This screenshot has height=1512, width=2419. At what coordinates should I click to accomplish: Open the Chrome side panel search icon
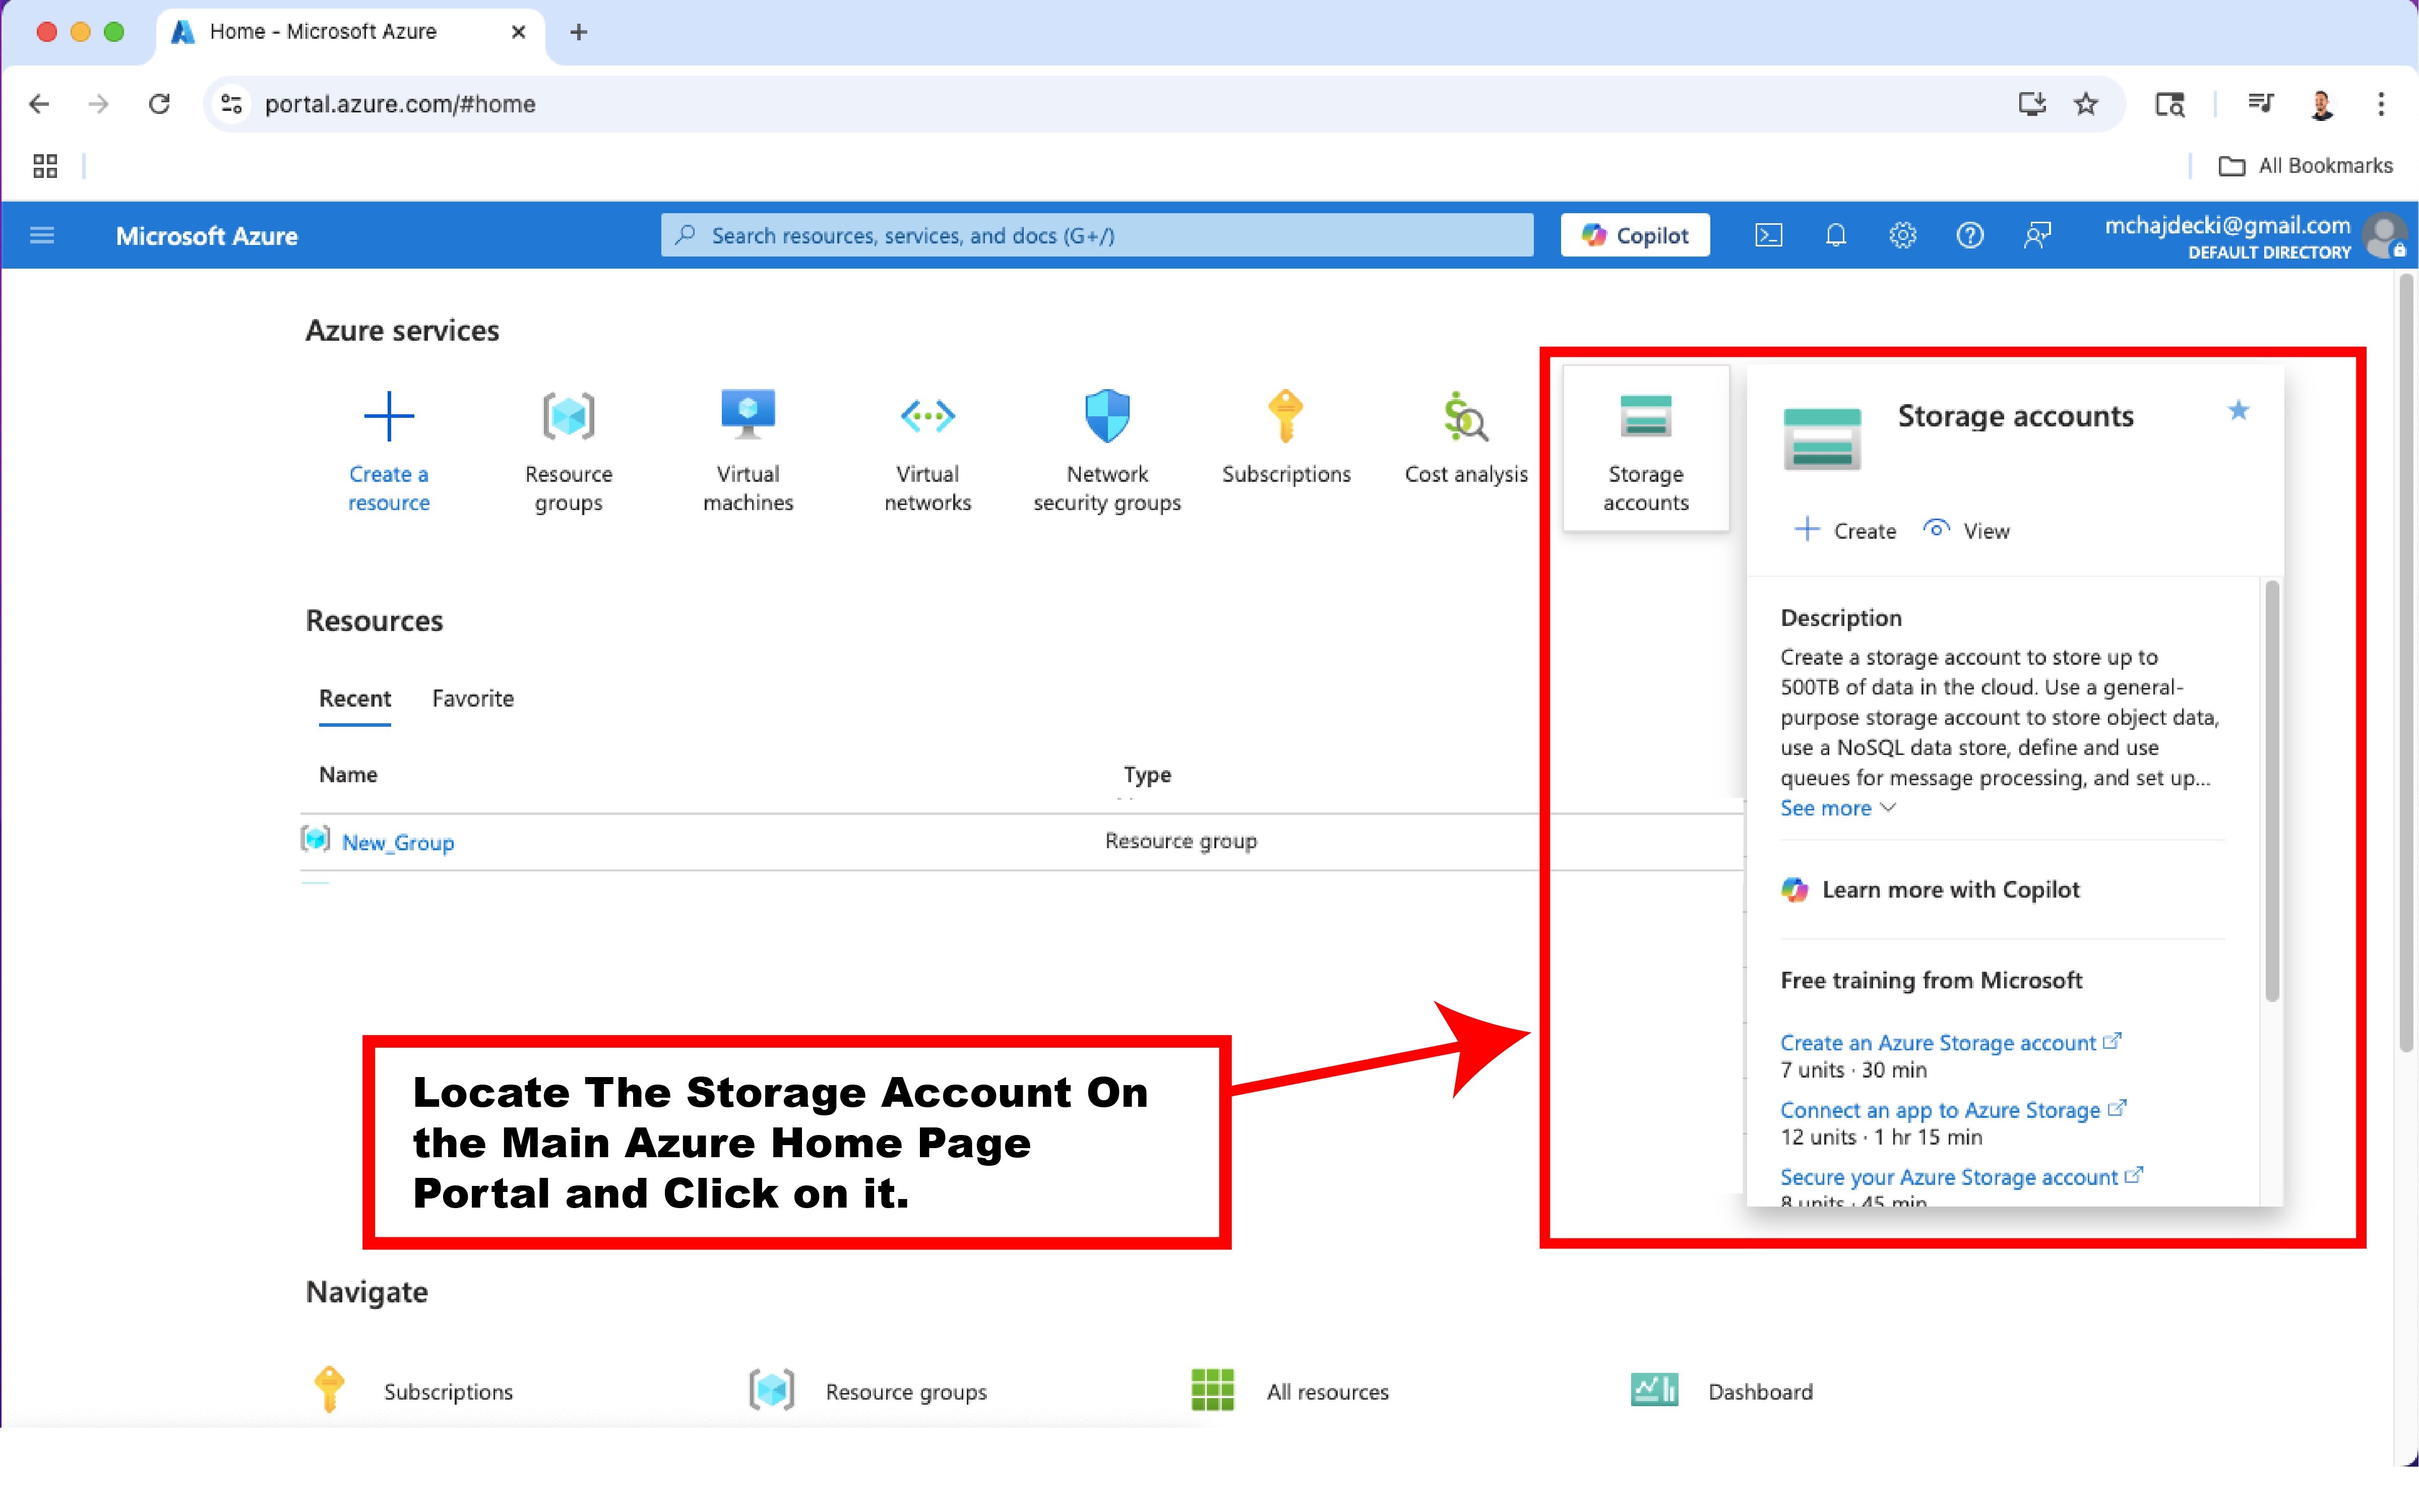(2169, 104)
